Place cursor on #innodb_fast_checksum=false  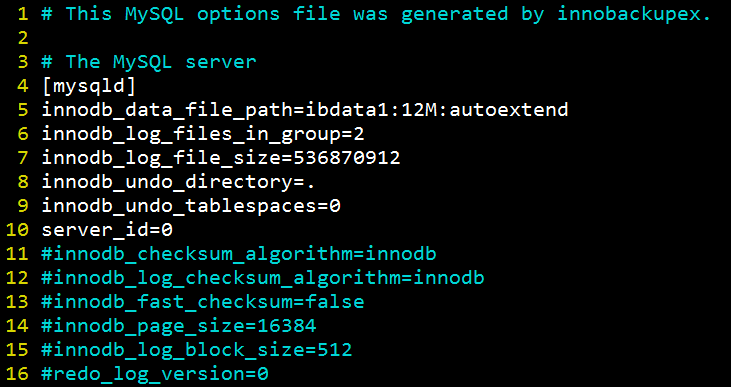tap(203, 302)
